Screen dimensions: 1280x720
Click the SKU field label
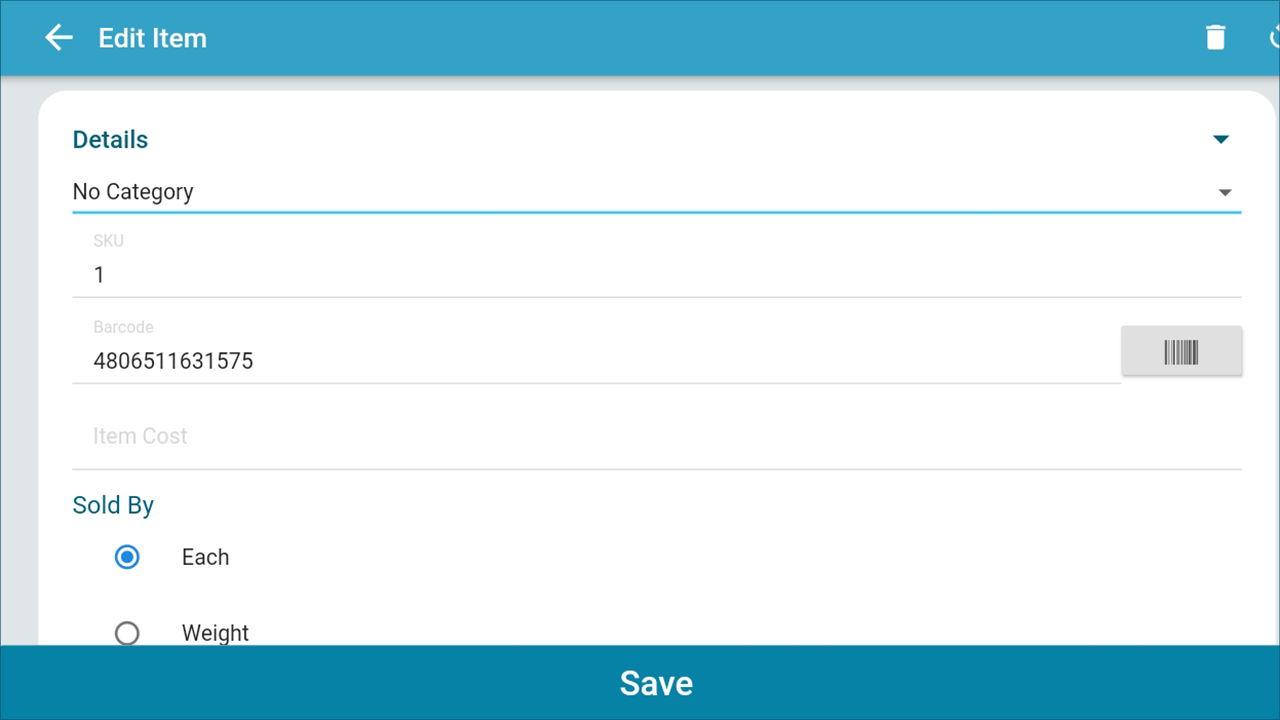click(109, 241)
